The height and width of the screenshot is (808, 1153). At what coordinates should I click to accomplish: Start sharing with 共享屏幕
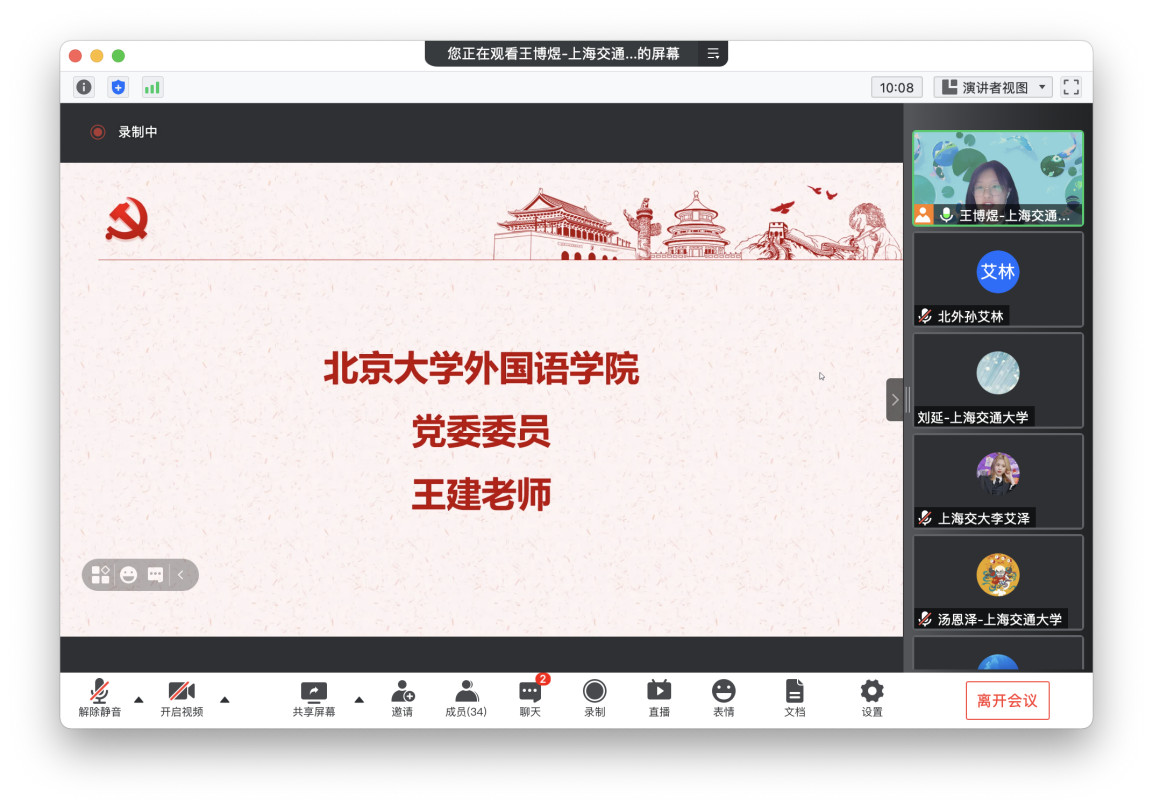314,698
